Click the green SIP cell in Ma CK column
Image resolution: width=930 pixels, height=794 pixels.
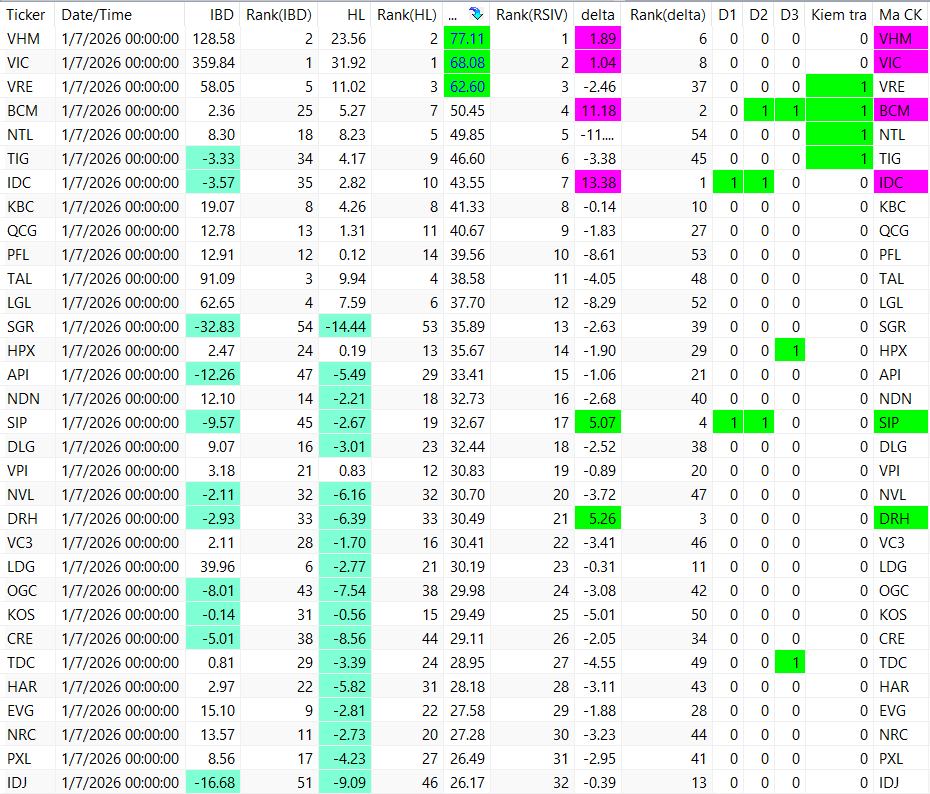[901, 423]
